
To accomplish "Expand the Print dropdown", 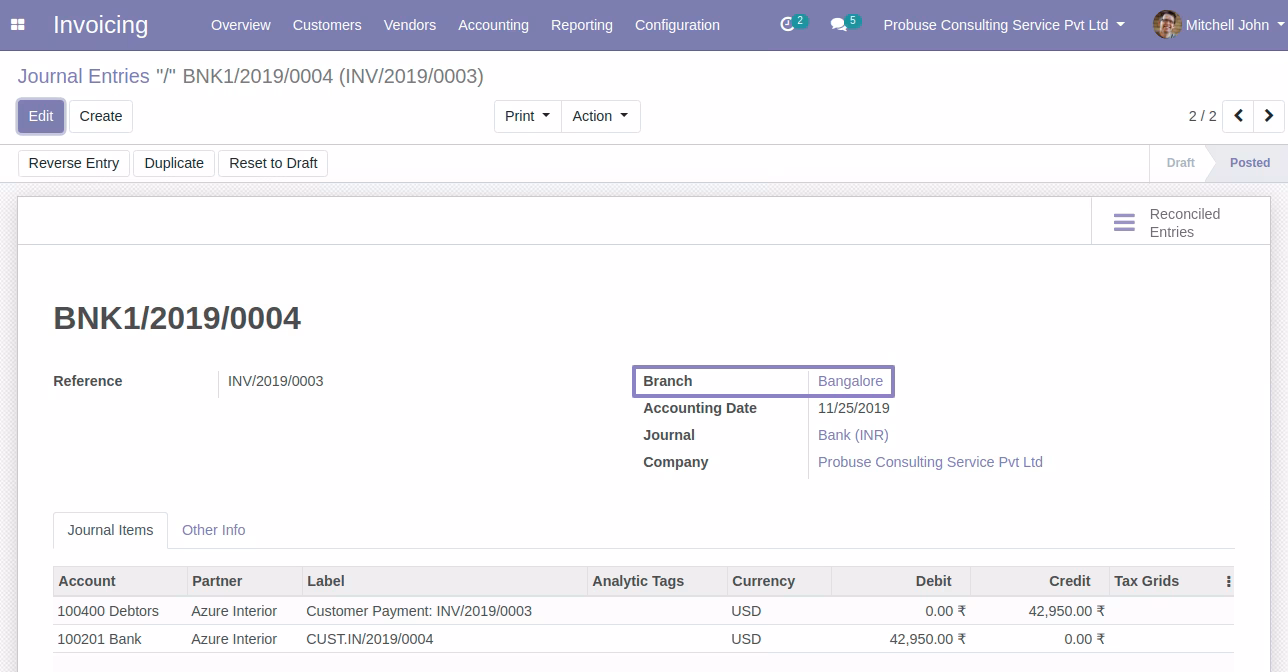I will (528, 116).
